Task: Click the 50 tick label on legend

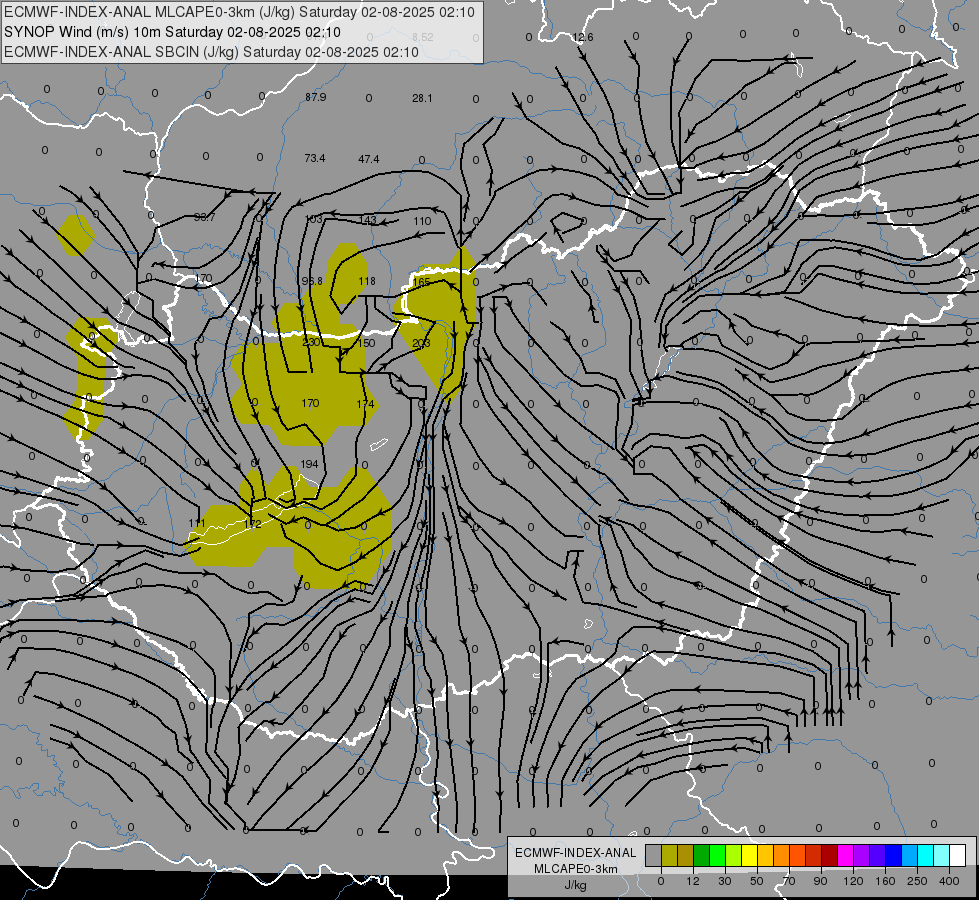Action: click(757, 881)
